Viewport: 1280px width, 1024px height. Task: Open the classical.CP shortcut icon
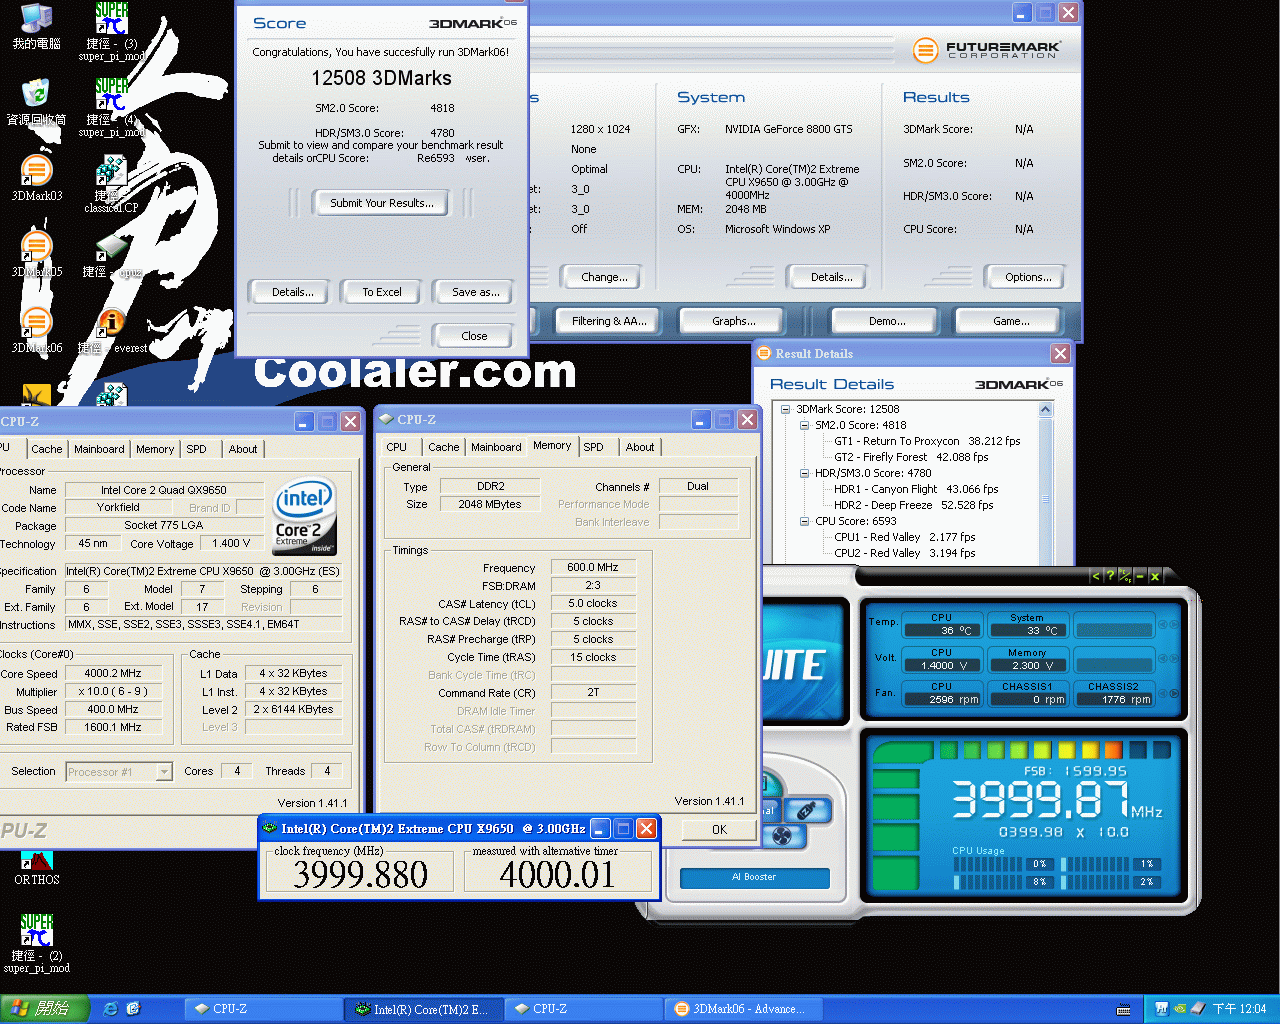(111, 184)
